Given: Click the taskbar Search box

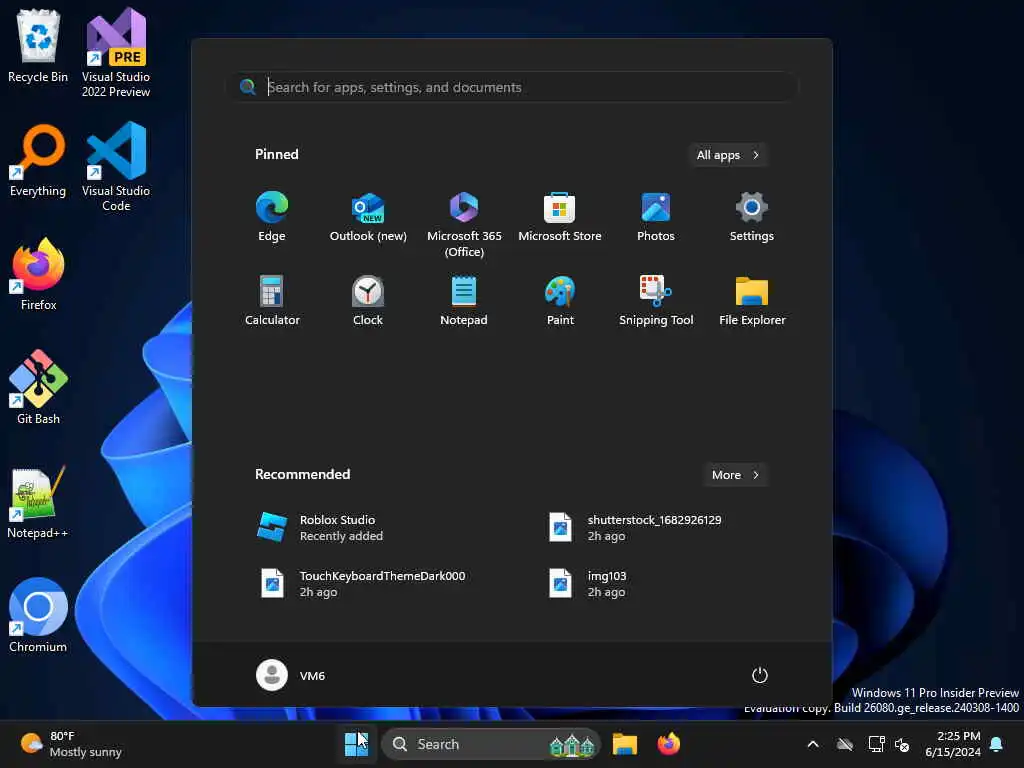Looking at the screenshot, I should (x=490, y=744).
